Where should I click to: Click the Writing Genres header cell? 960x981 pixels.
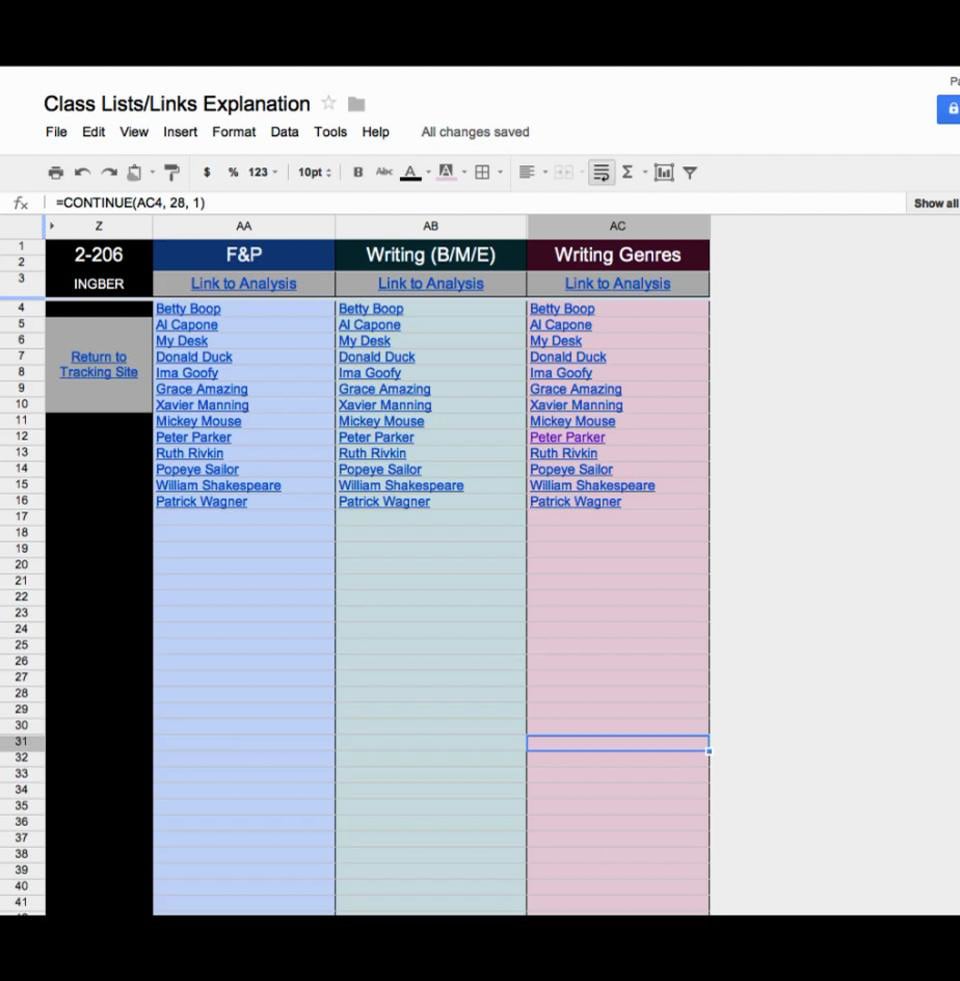tap(618, 255)
